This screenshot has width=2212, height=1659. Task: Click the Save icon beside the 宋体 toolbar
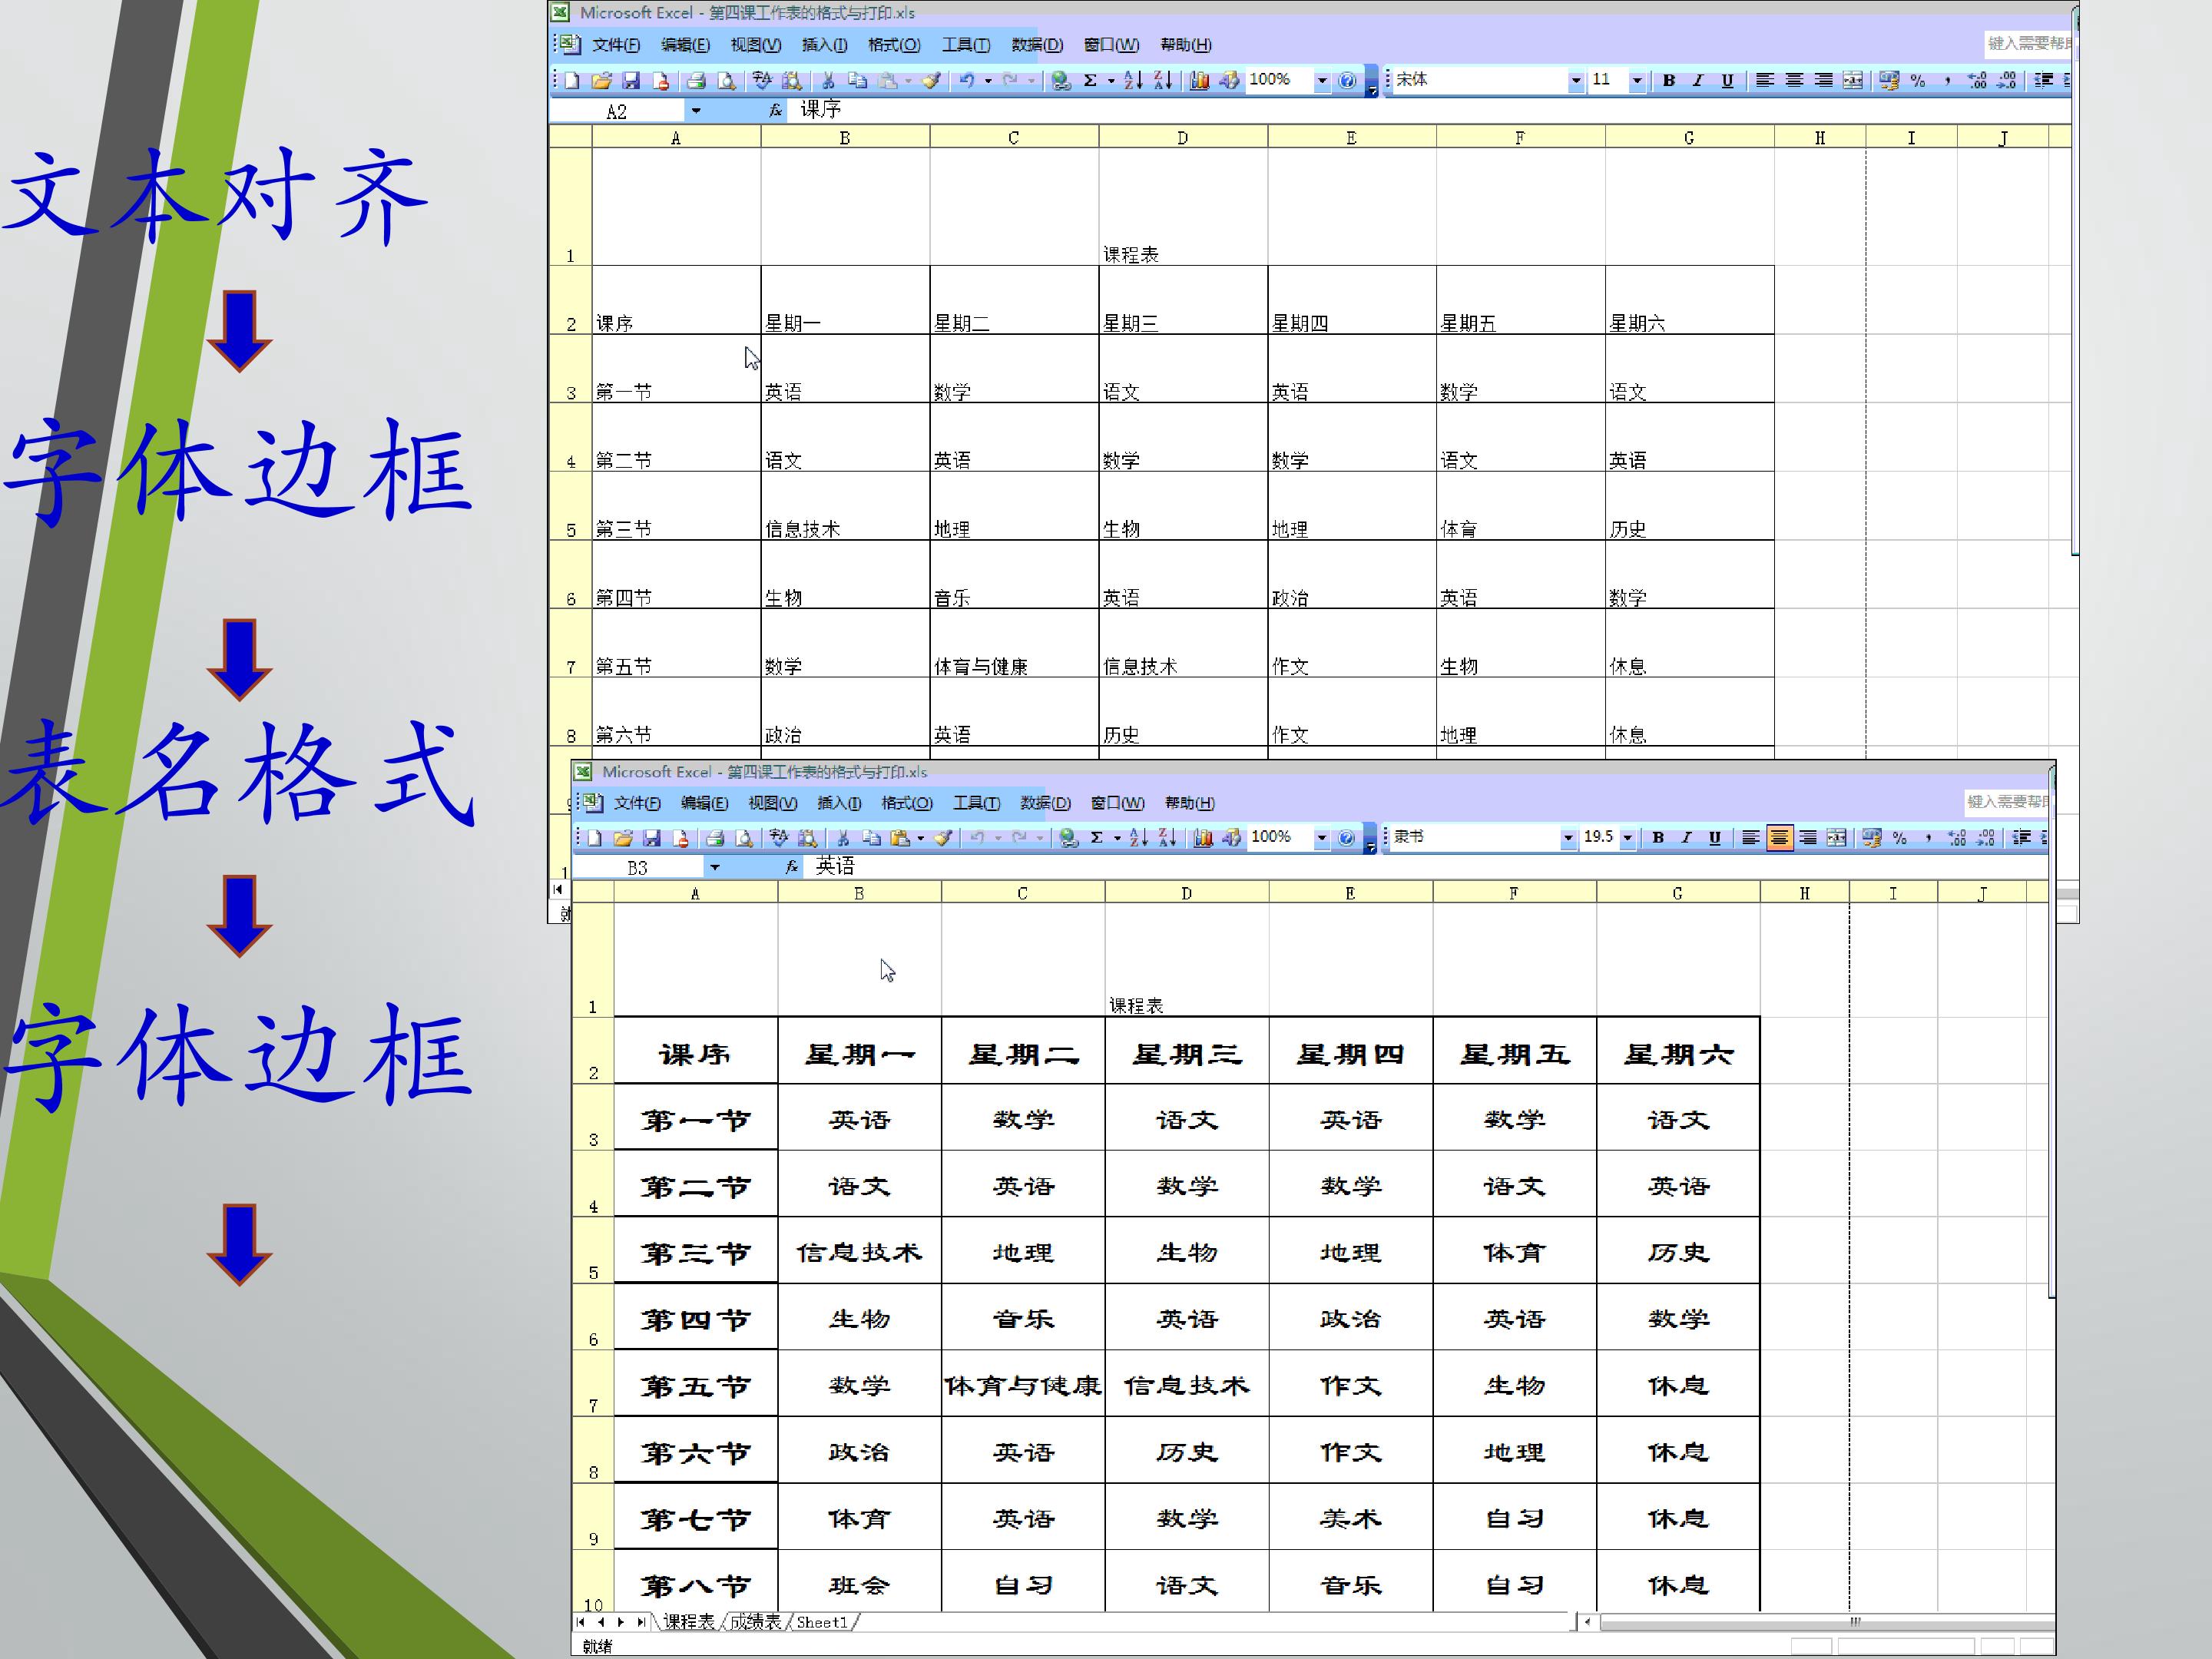tap(631, 80)
